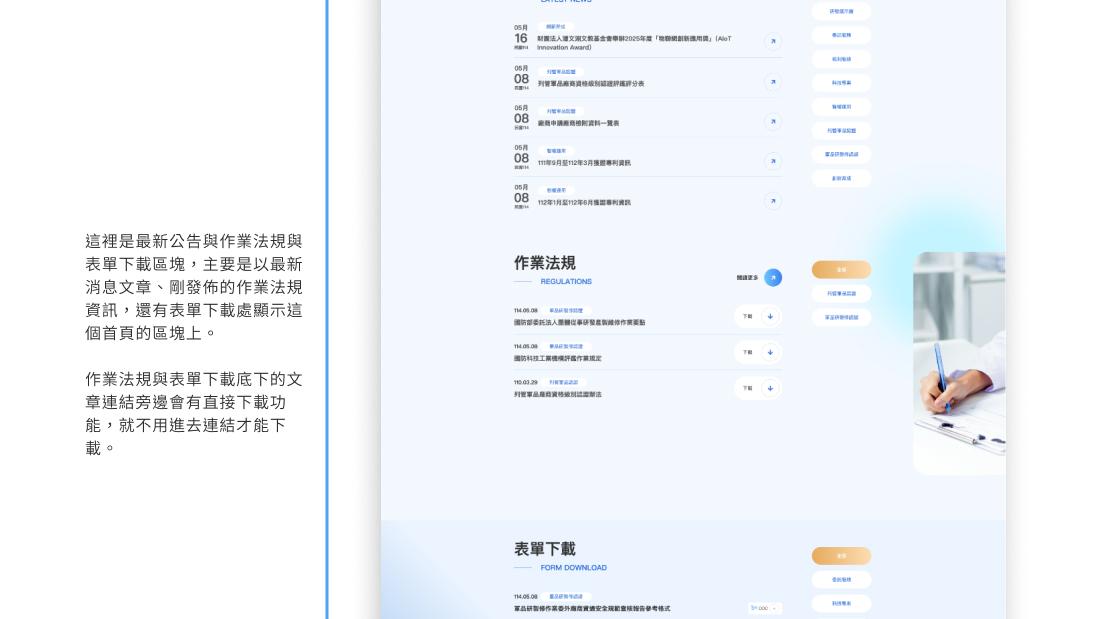
Task: Click the hand-writing photo thumbnail
Action: click(958, 363)
